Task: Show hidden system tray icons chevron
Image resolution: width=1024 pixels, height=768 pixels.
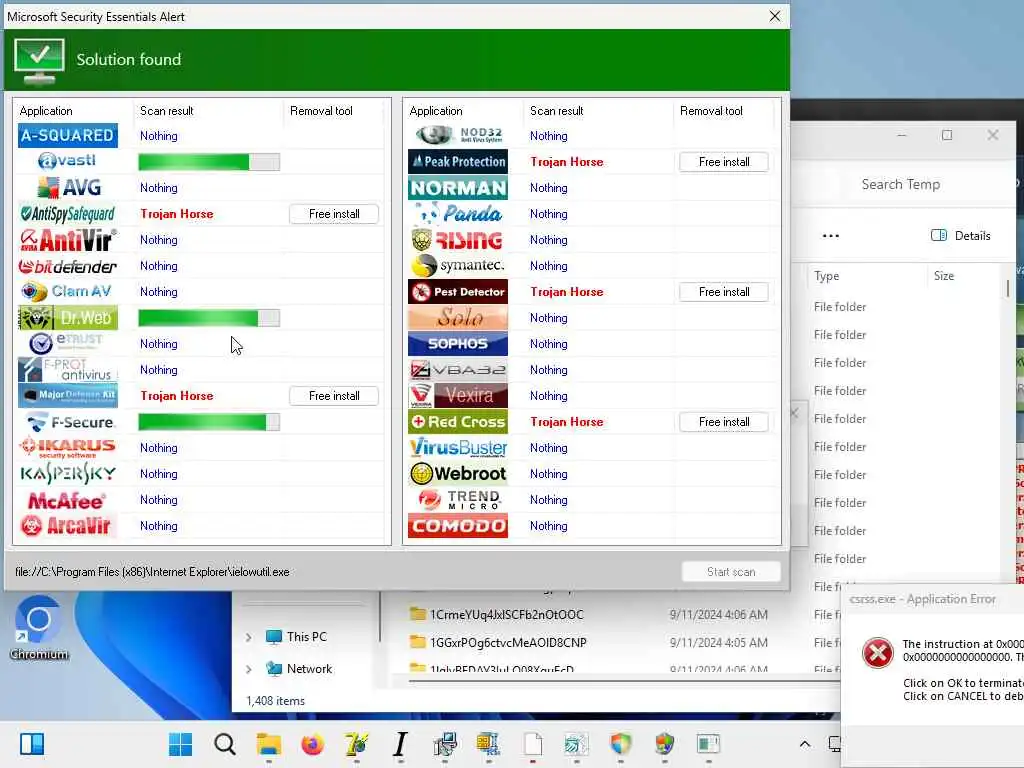Action: 805,744
